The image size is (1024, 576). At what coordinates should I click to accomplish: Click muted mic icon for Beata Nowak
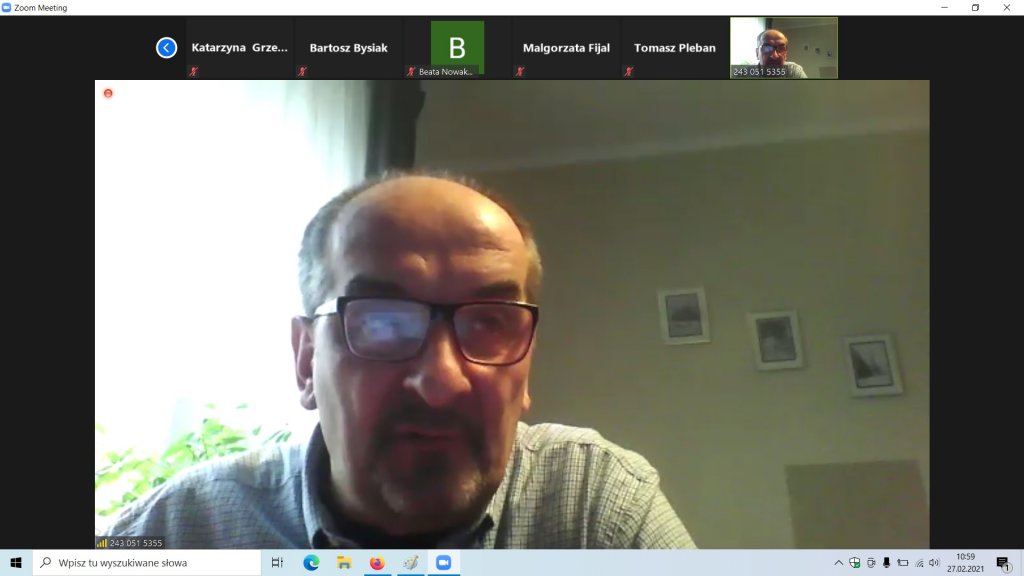click(411, 72)
